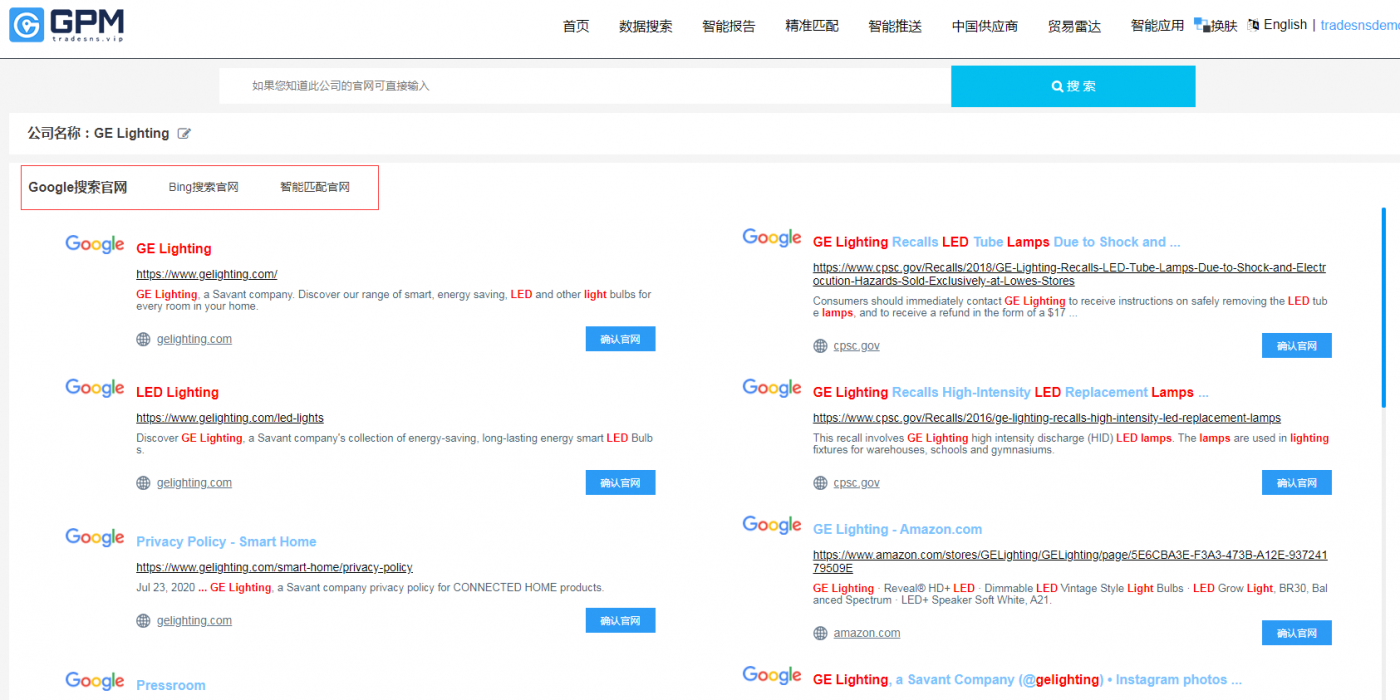Open the LED Lighting result title

[x=177, y=393]
